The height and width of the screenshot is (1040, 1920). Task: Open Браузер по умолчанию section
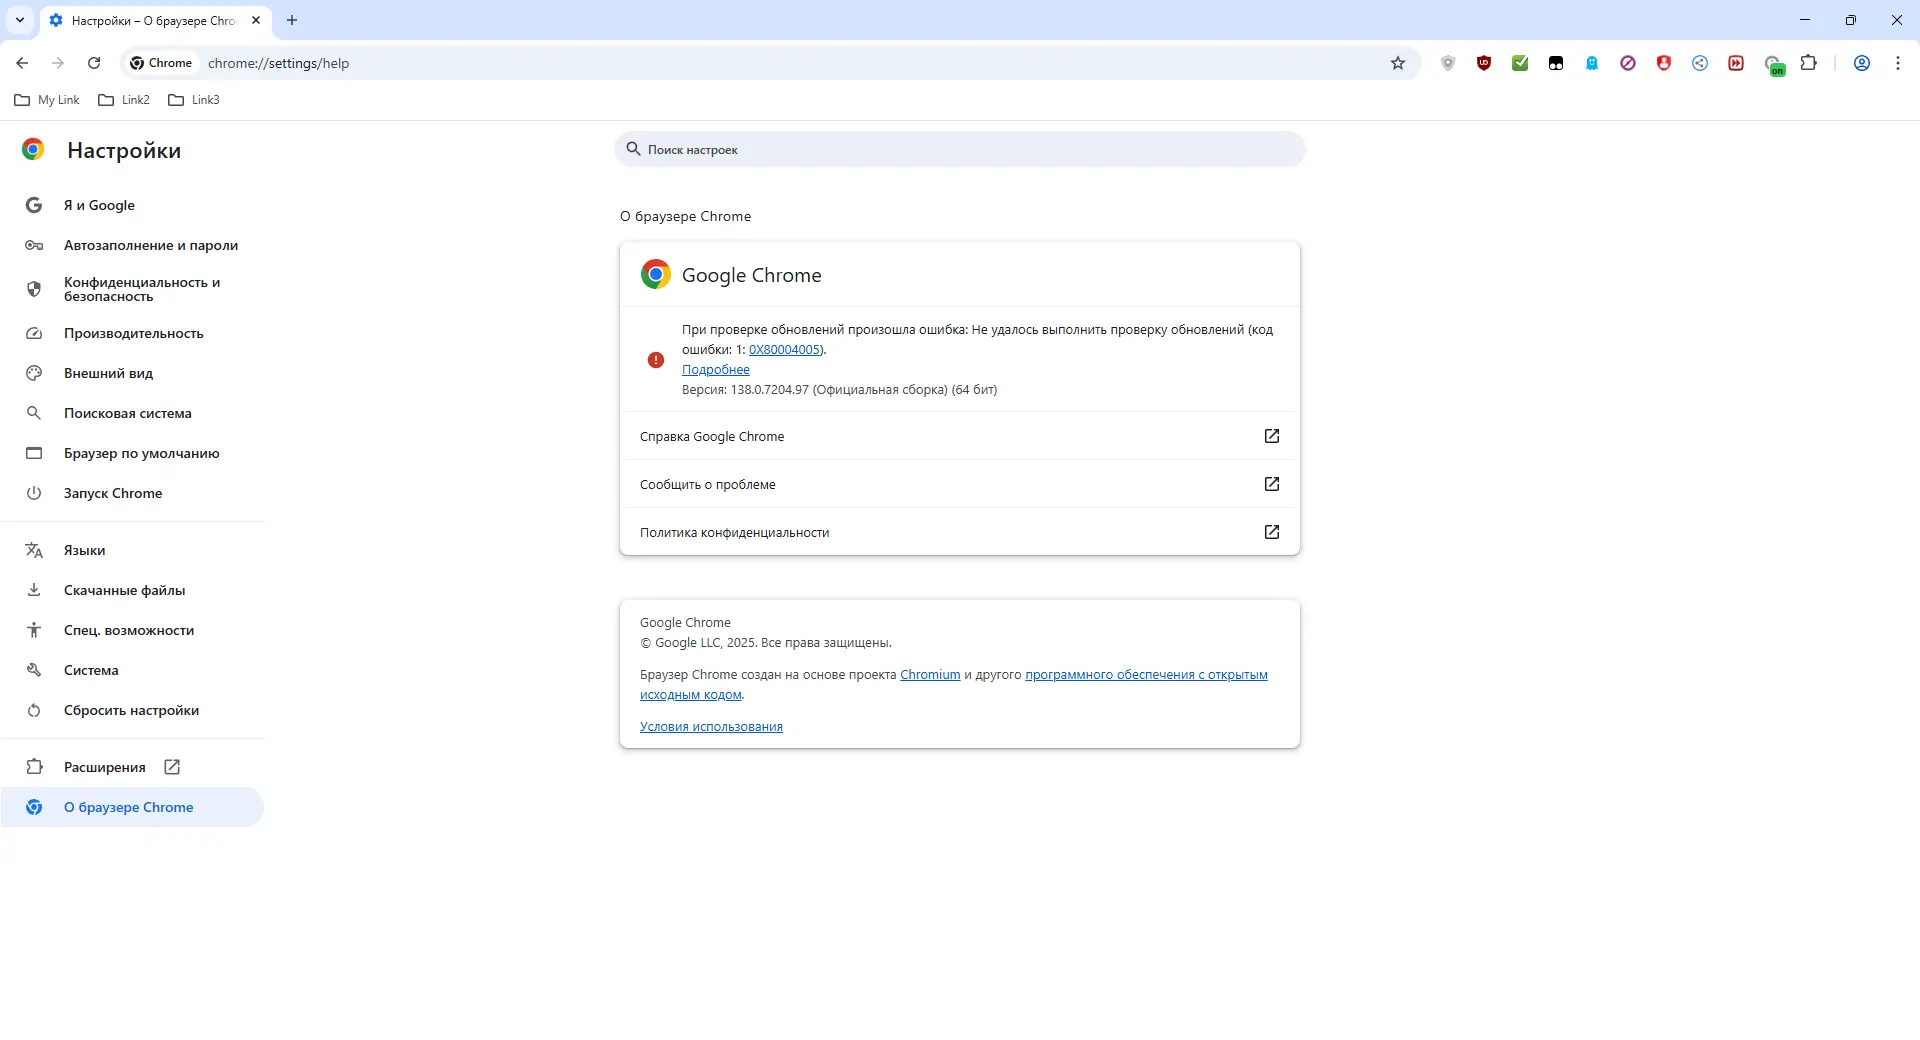pos(132,453)
